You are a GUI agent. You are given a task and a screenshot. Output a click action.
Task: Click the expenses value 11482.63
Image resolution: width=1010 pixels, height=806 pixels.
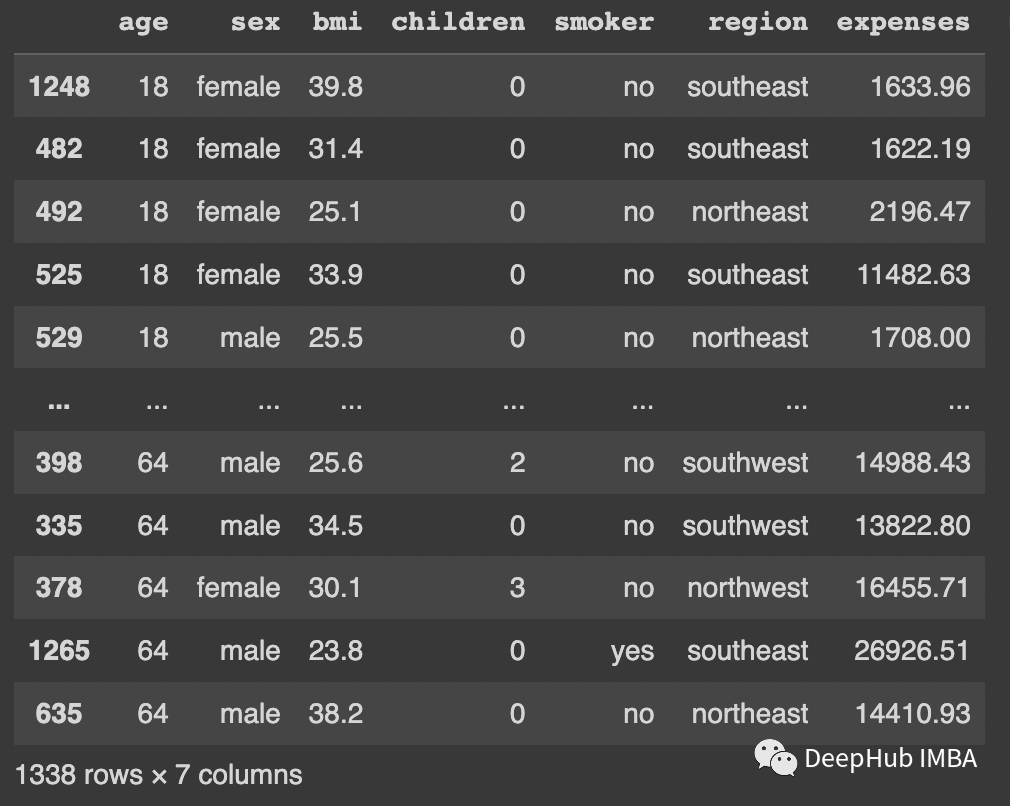[x=913, y=275]
